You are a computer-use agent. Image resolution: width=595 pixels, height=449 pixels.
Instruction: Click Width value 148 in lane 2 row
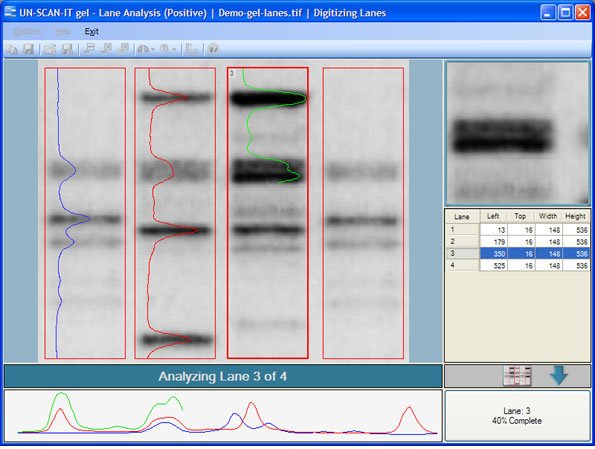(x=548, y=242)
